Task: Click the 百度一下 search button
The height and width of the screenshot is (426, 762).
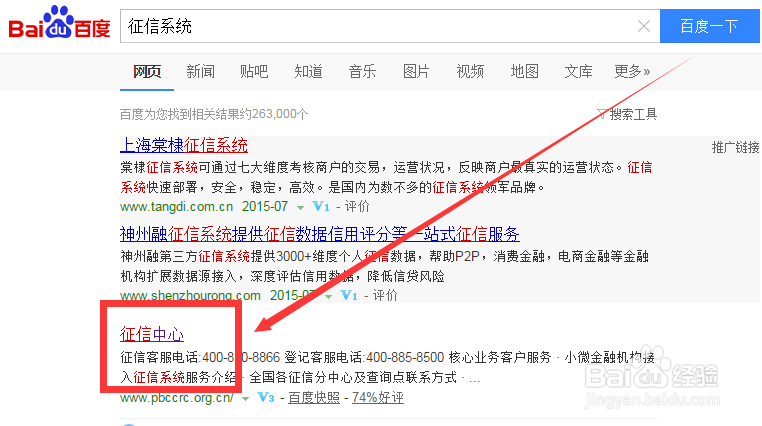Action: point(710,26)
